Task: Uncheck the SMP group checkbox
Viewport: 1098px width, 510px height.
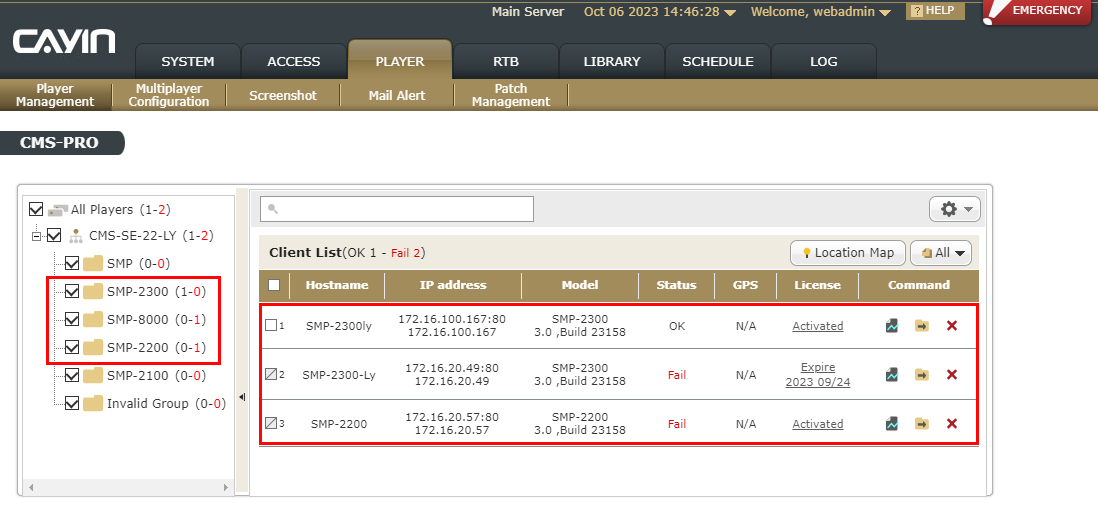Action: pos(71,263)
